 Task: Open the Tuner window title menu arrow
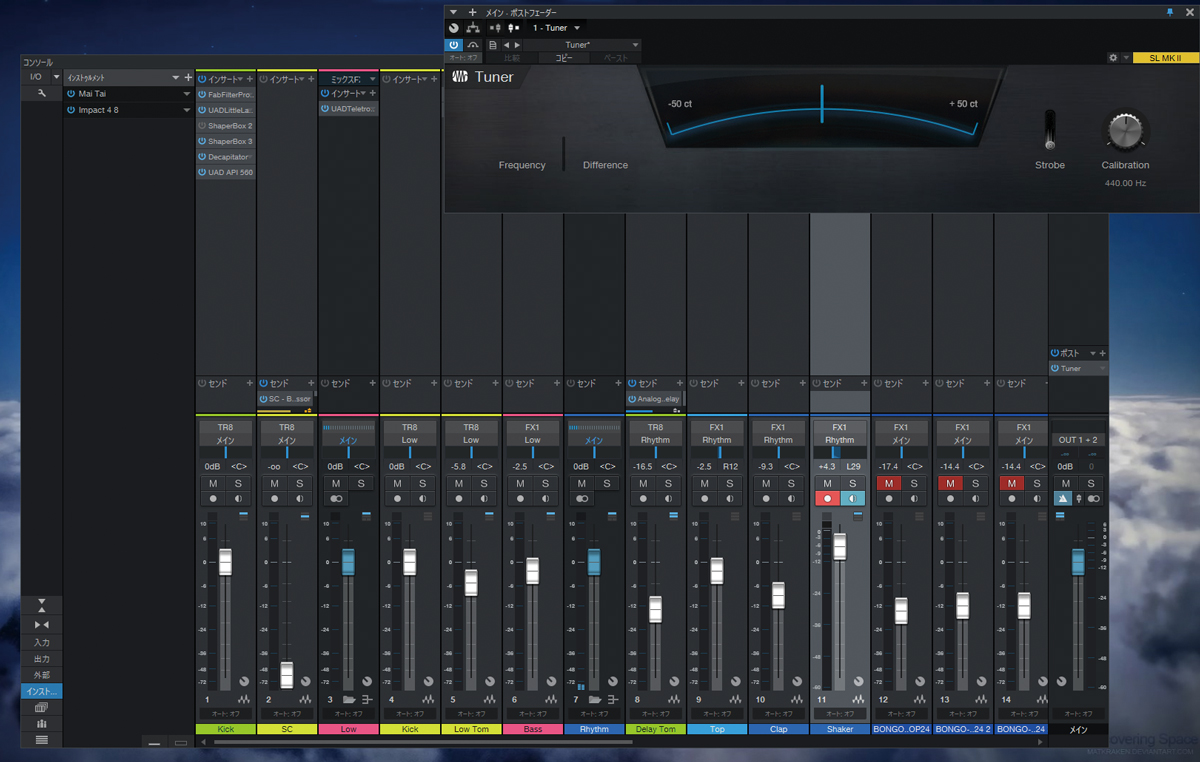coord(454,12)
